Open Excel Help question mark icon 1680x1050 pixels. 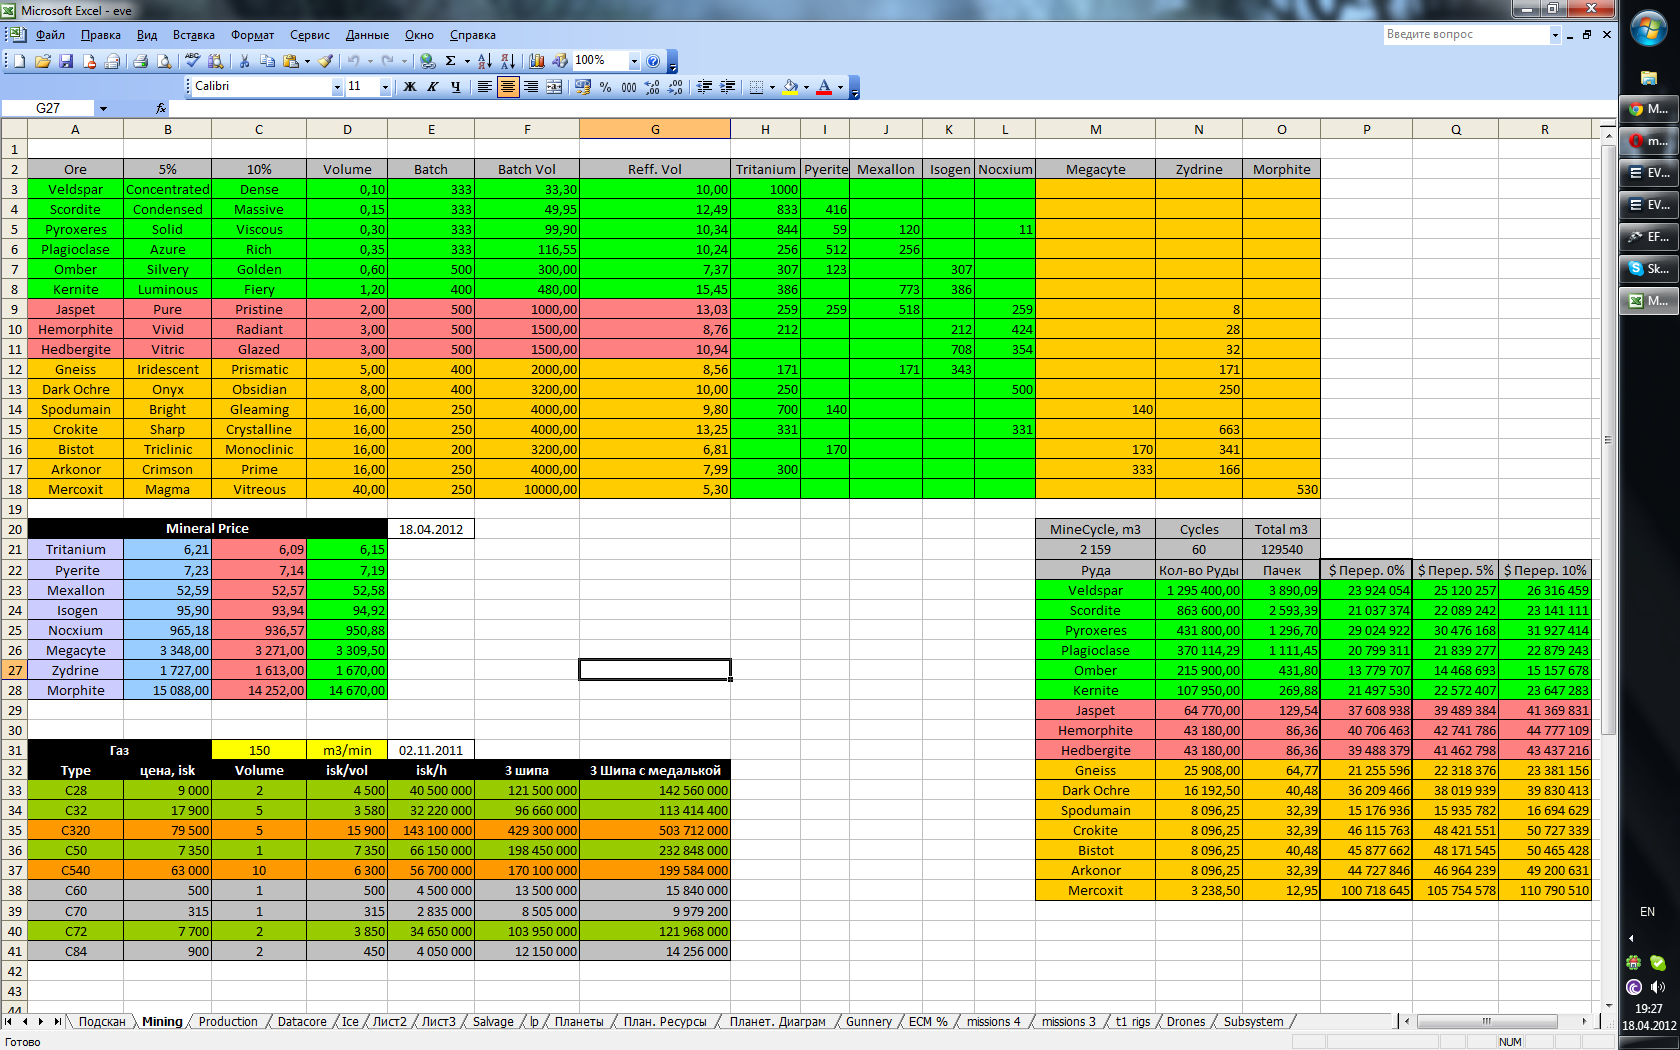pos(653,61)
